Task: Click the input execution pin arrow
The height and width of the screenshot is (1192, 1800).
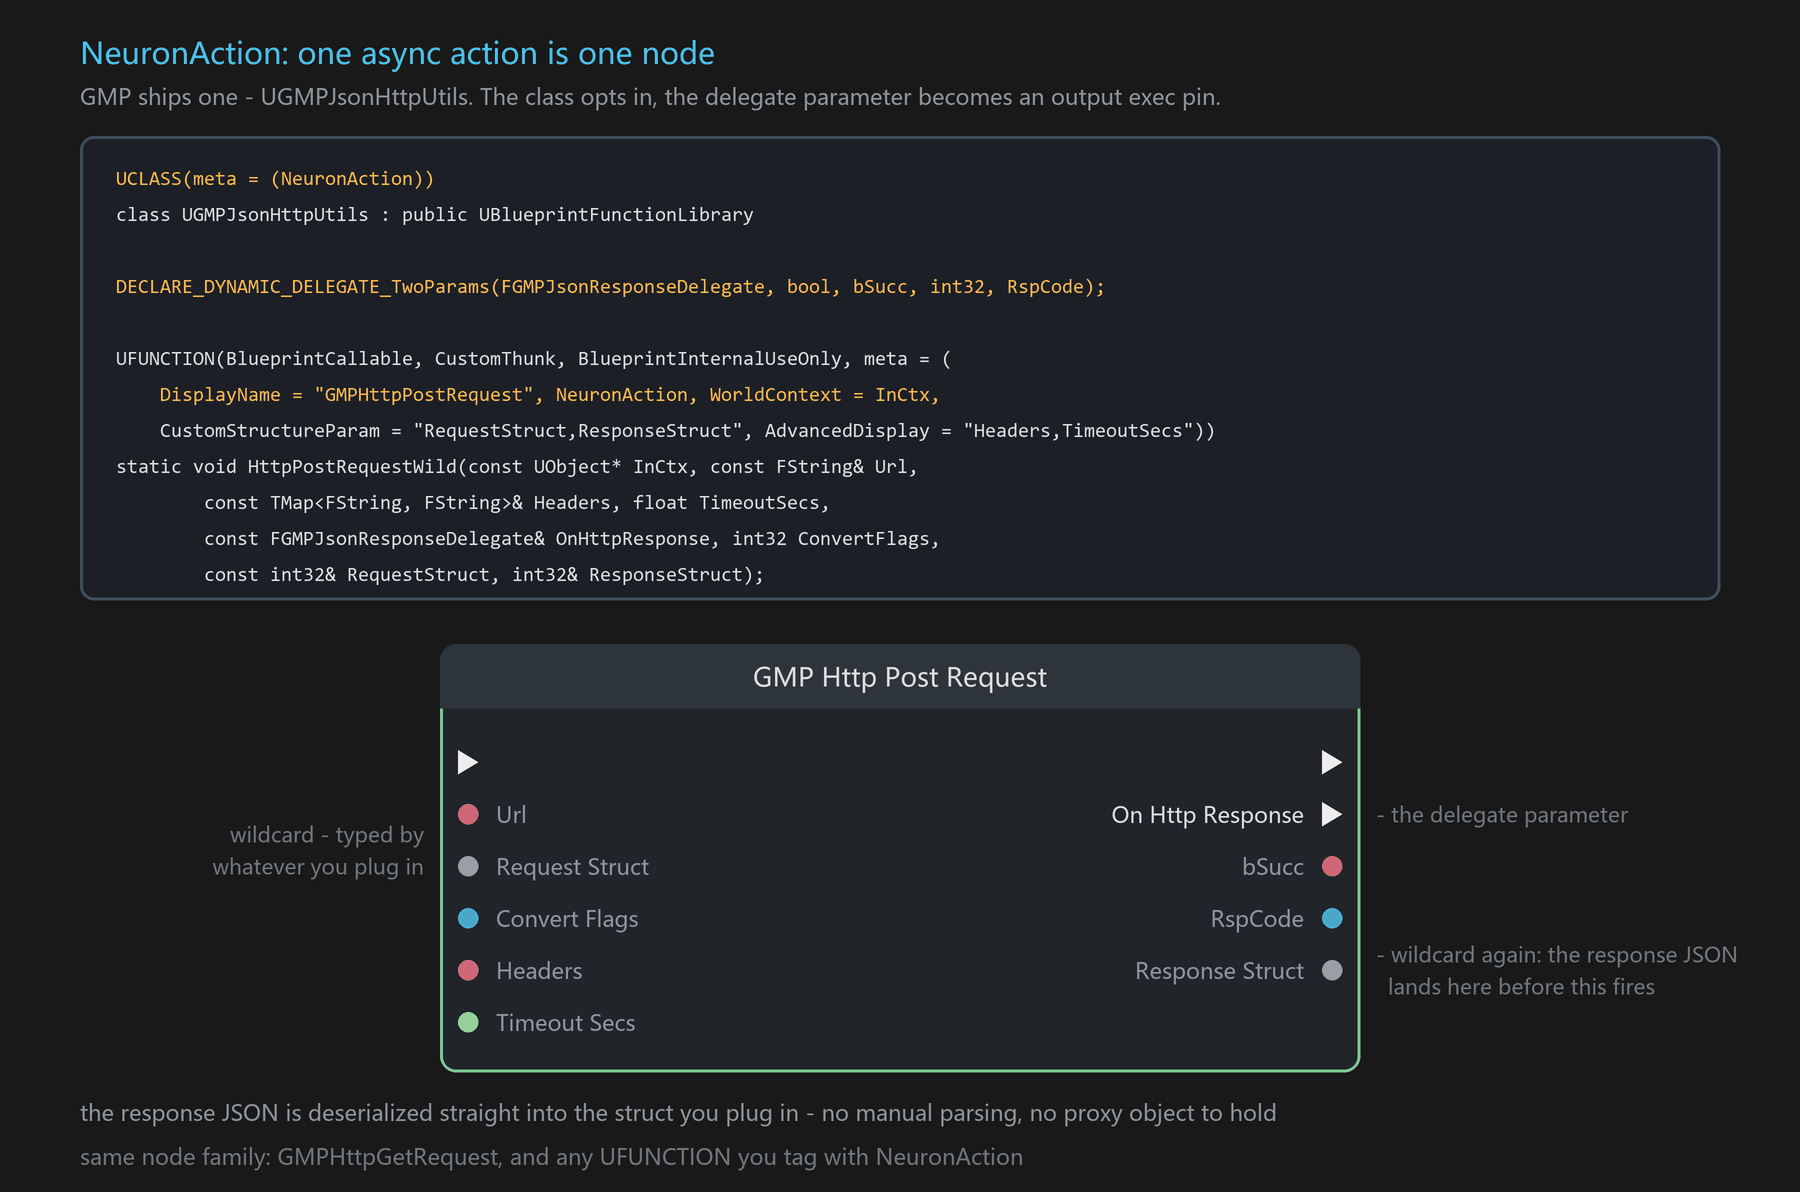Action: tap(468, 762)
